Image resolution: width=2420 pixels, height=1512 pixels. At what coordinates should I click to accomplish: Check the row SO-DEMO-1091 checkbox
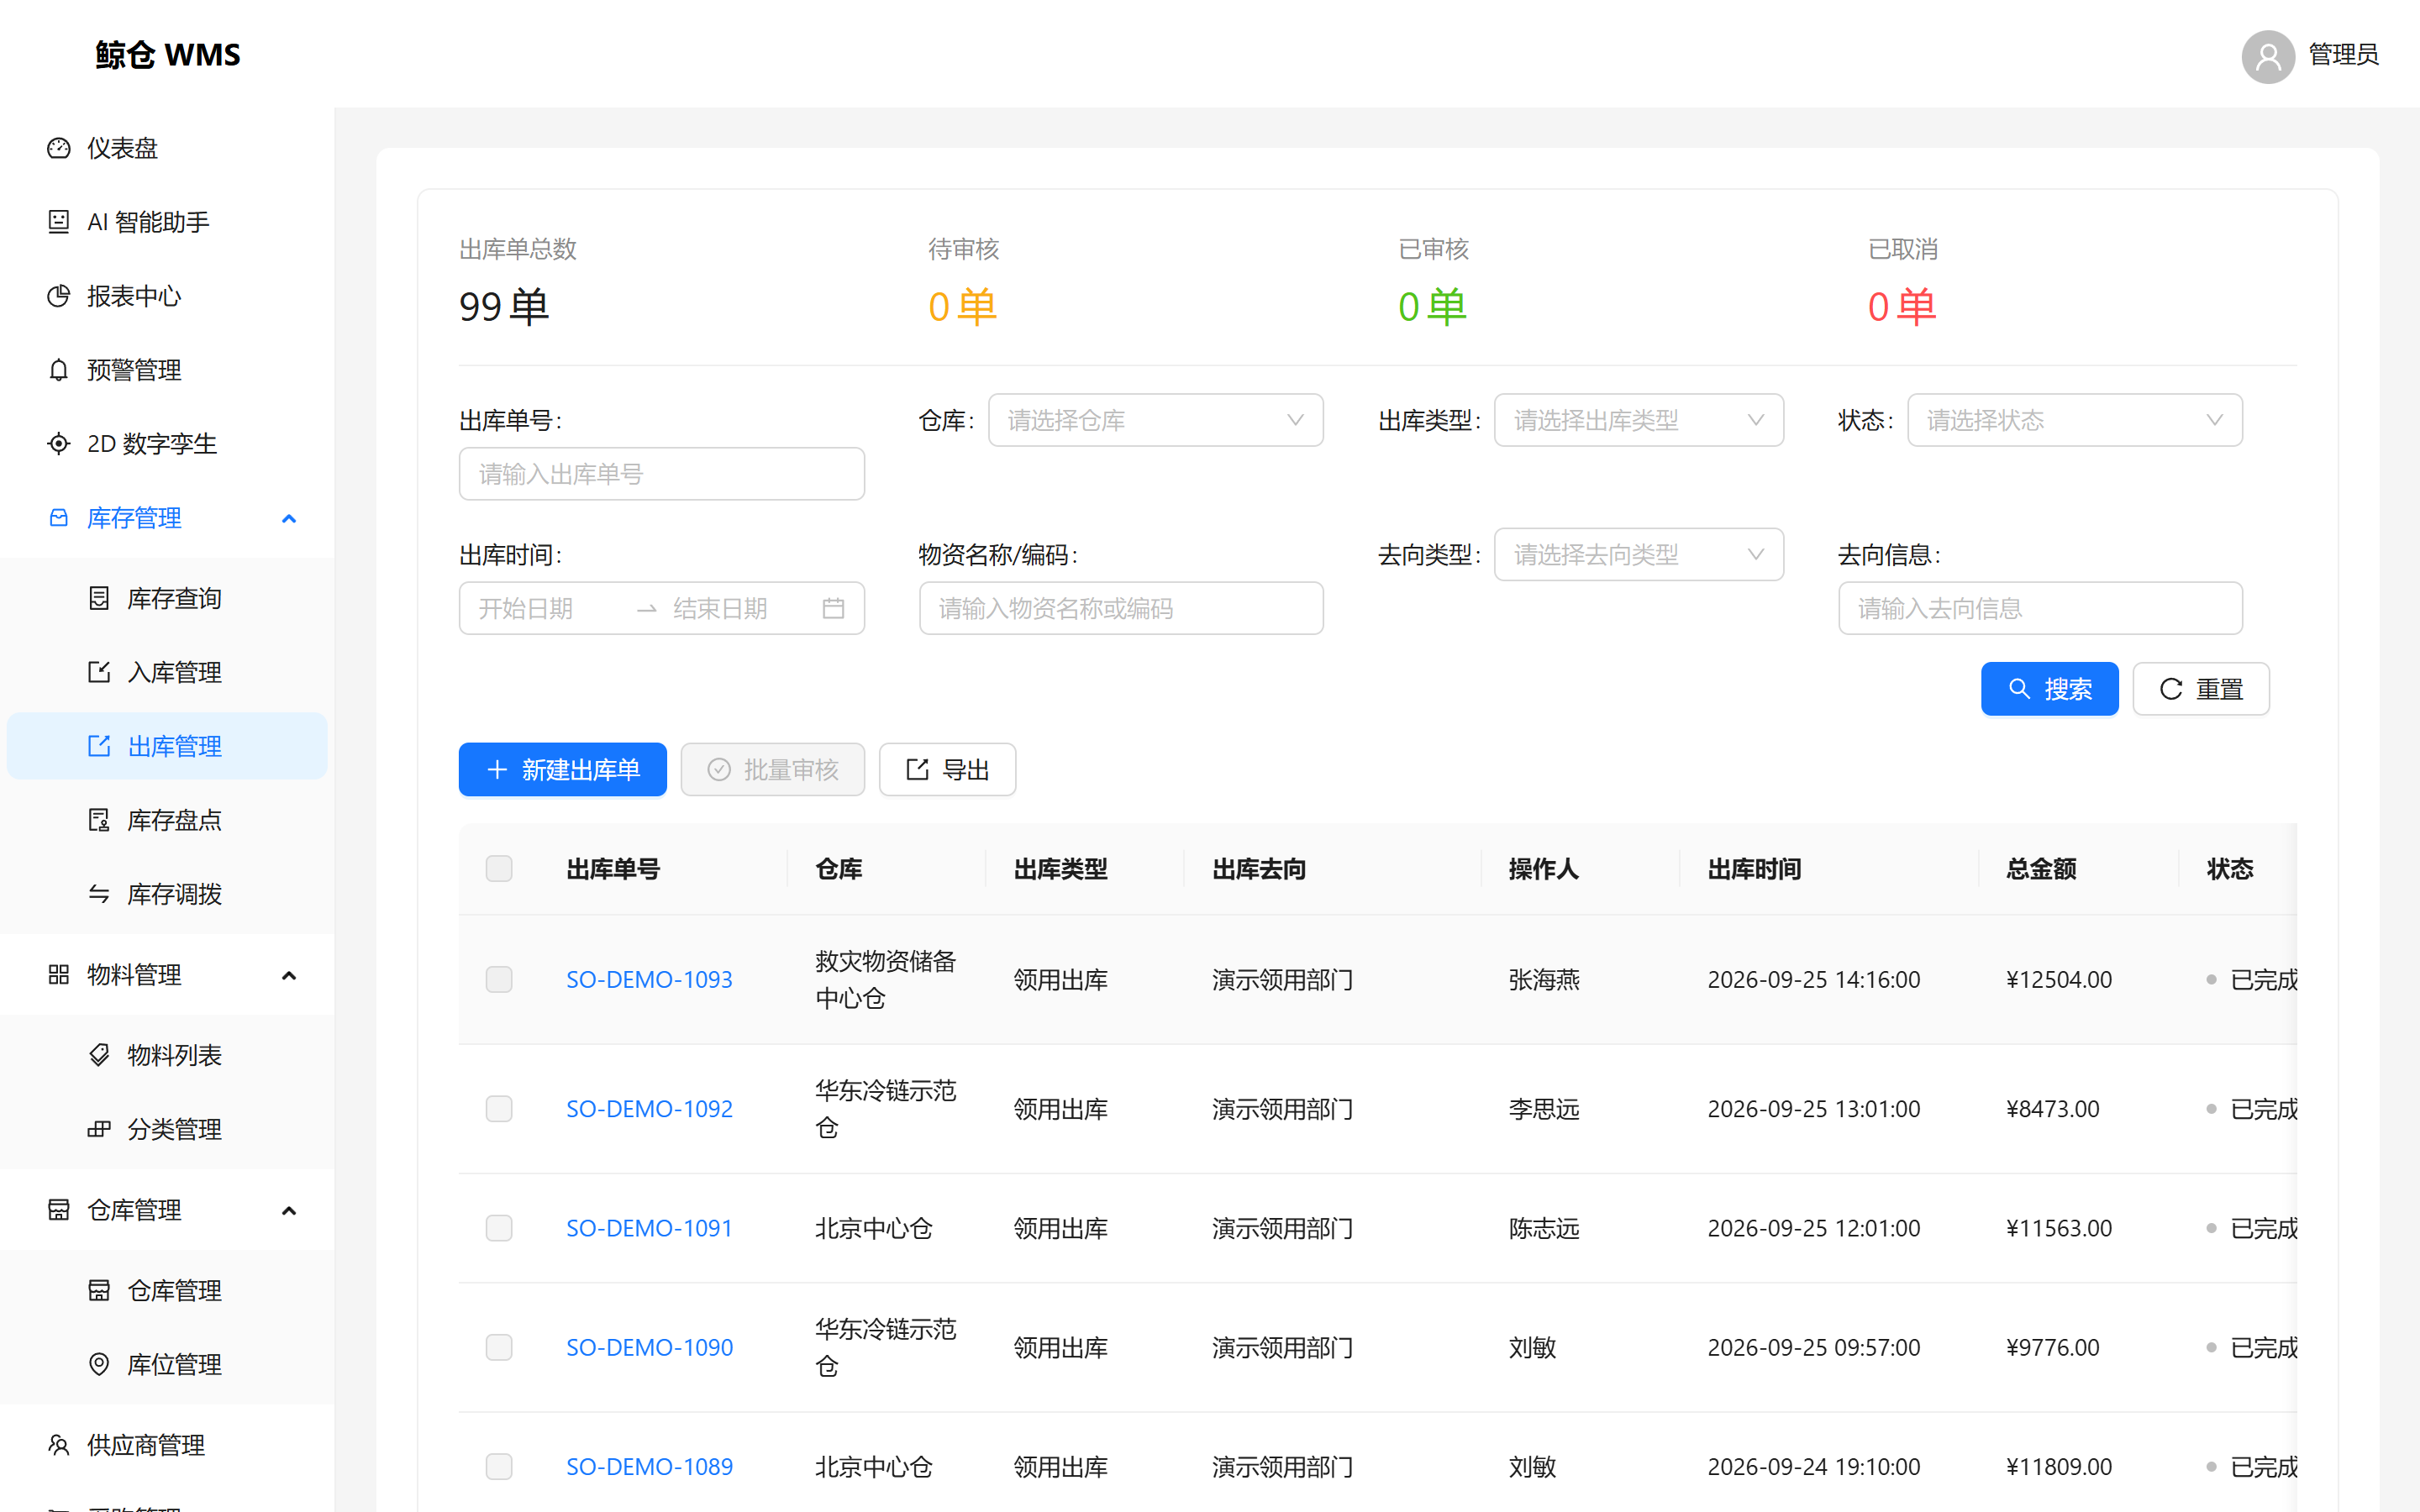[499, 1228]
